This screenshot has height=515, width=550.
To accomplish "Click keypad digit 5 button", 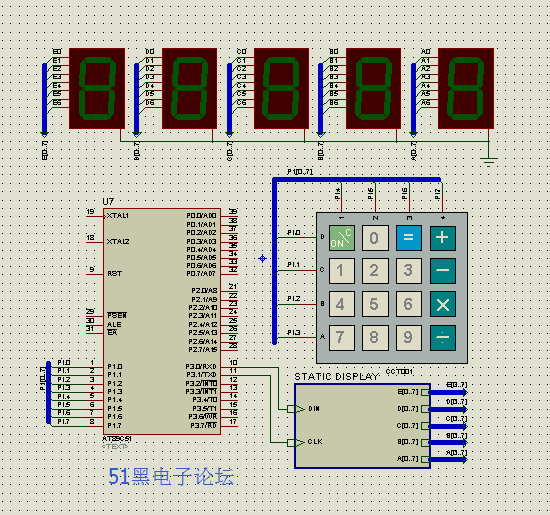I will (x=375, y=304).
